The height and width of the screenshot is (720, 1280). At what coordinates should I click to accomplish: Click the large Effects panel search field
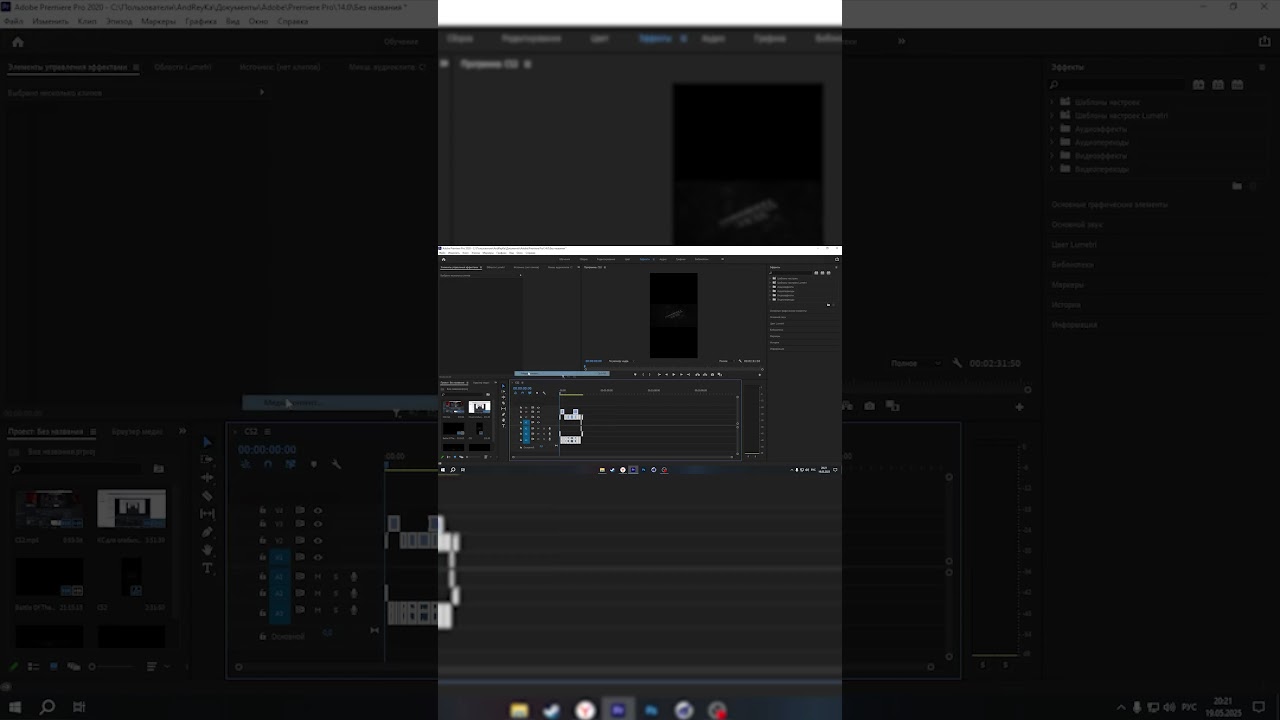coord(1115,85)
